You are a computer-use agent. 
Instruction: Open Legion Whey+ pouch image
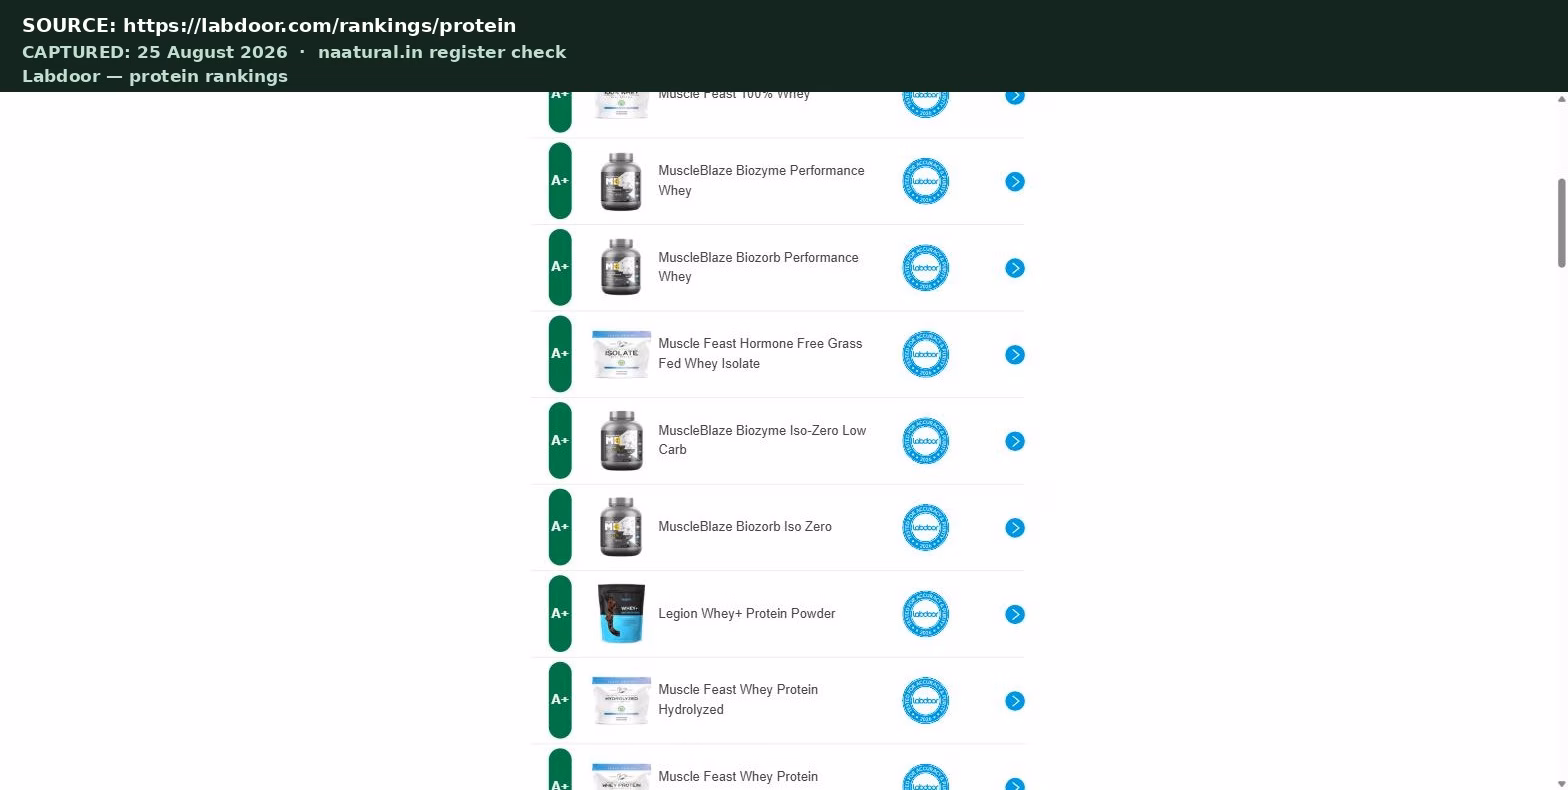(x=621, y=614)
